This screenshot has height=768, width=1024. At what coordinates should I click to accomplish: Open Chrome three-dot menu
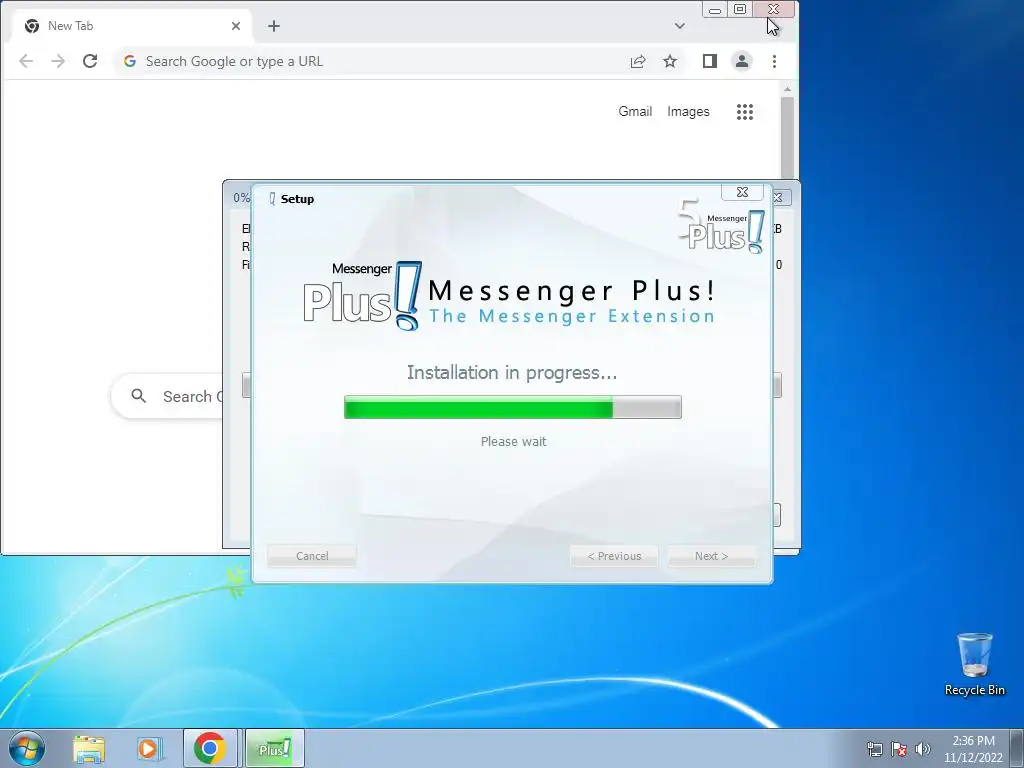[x=775, y=61]
